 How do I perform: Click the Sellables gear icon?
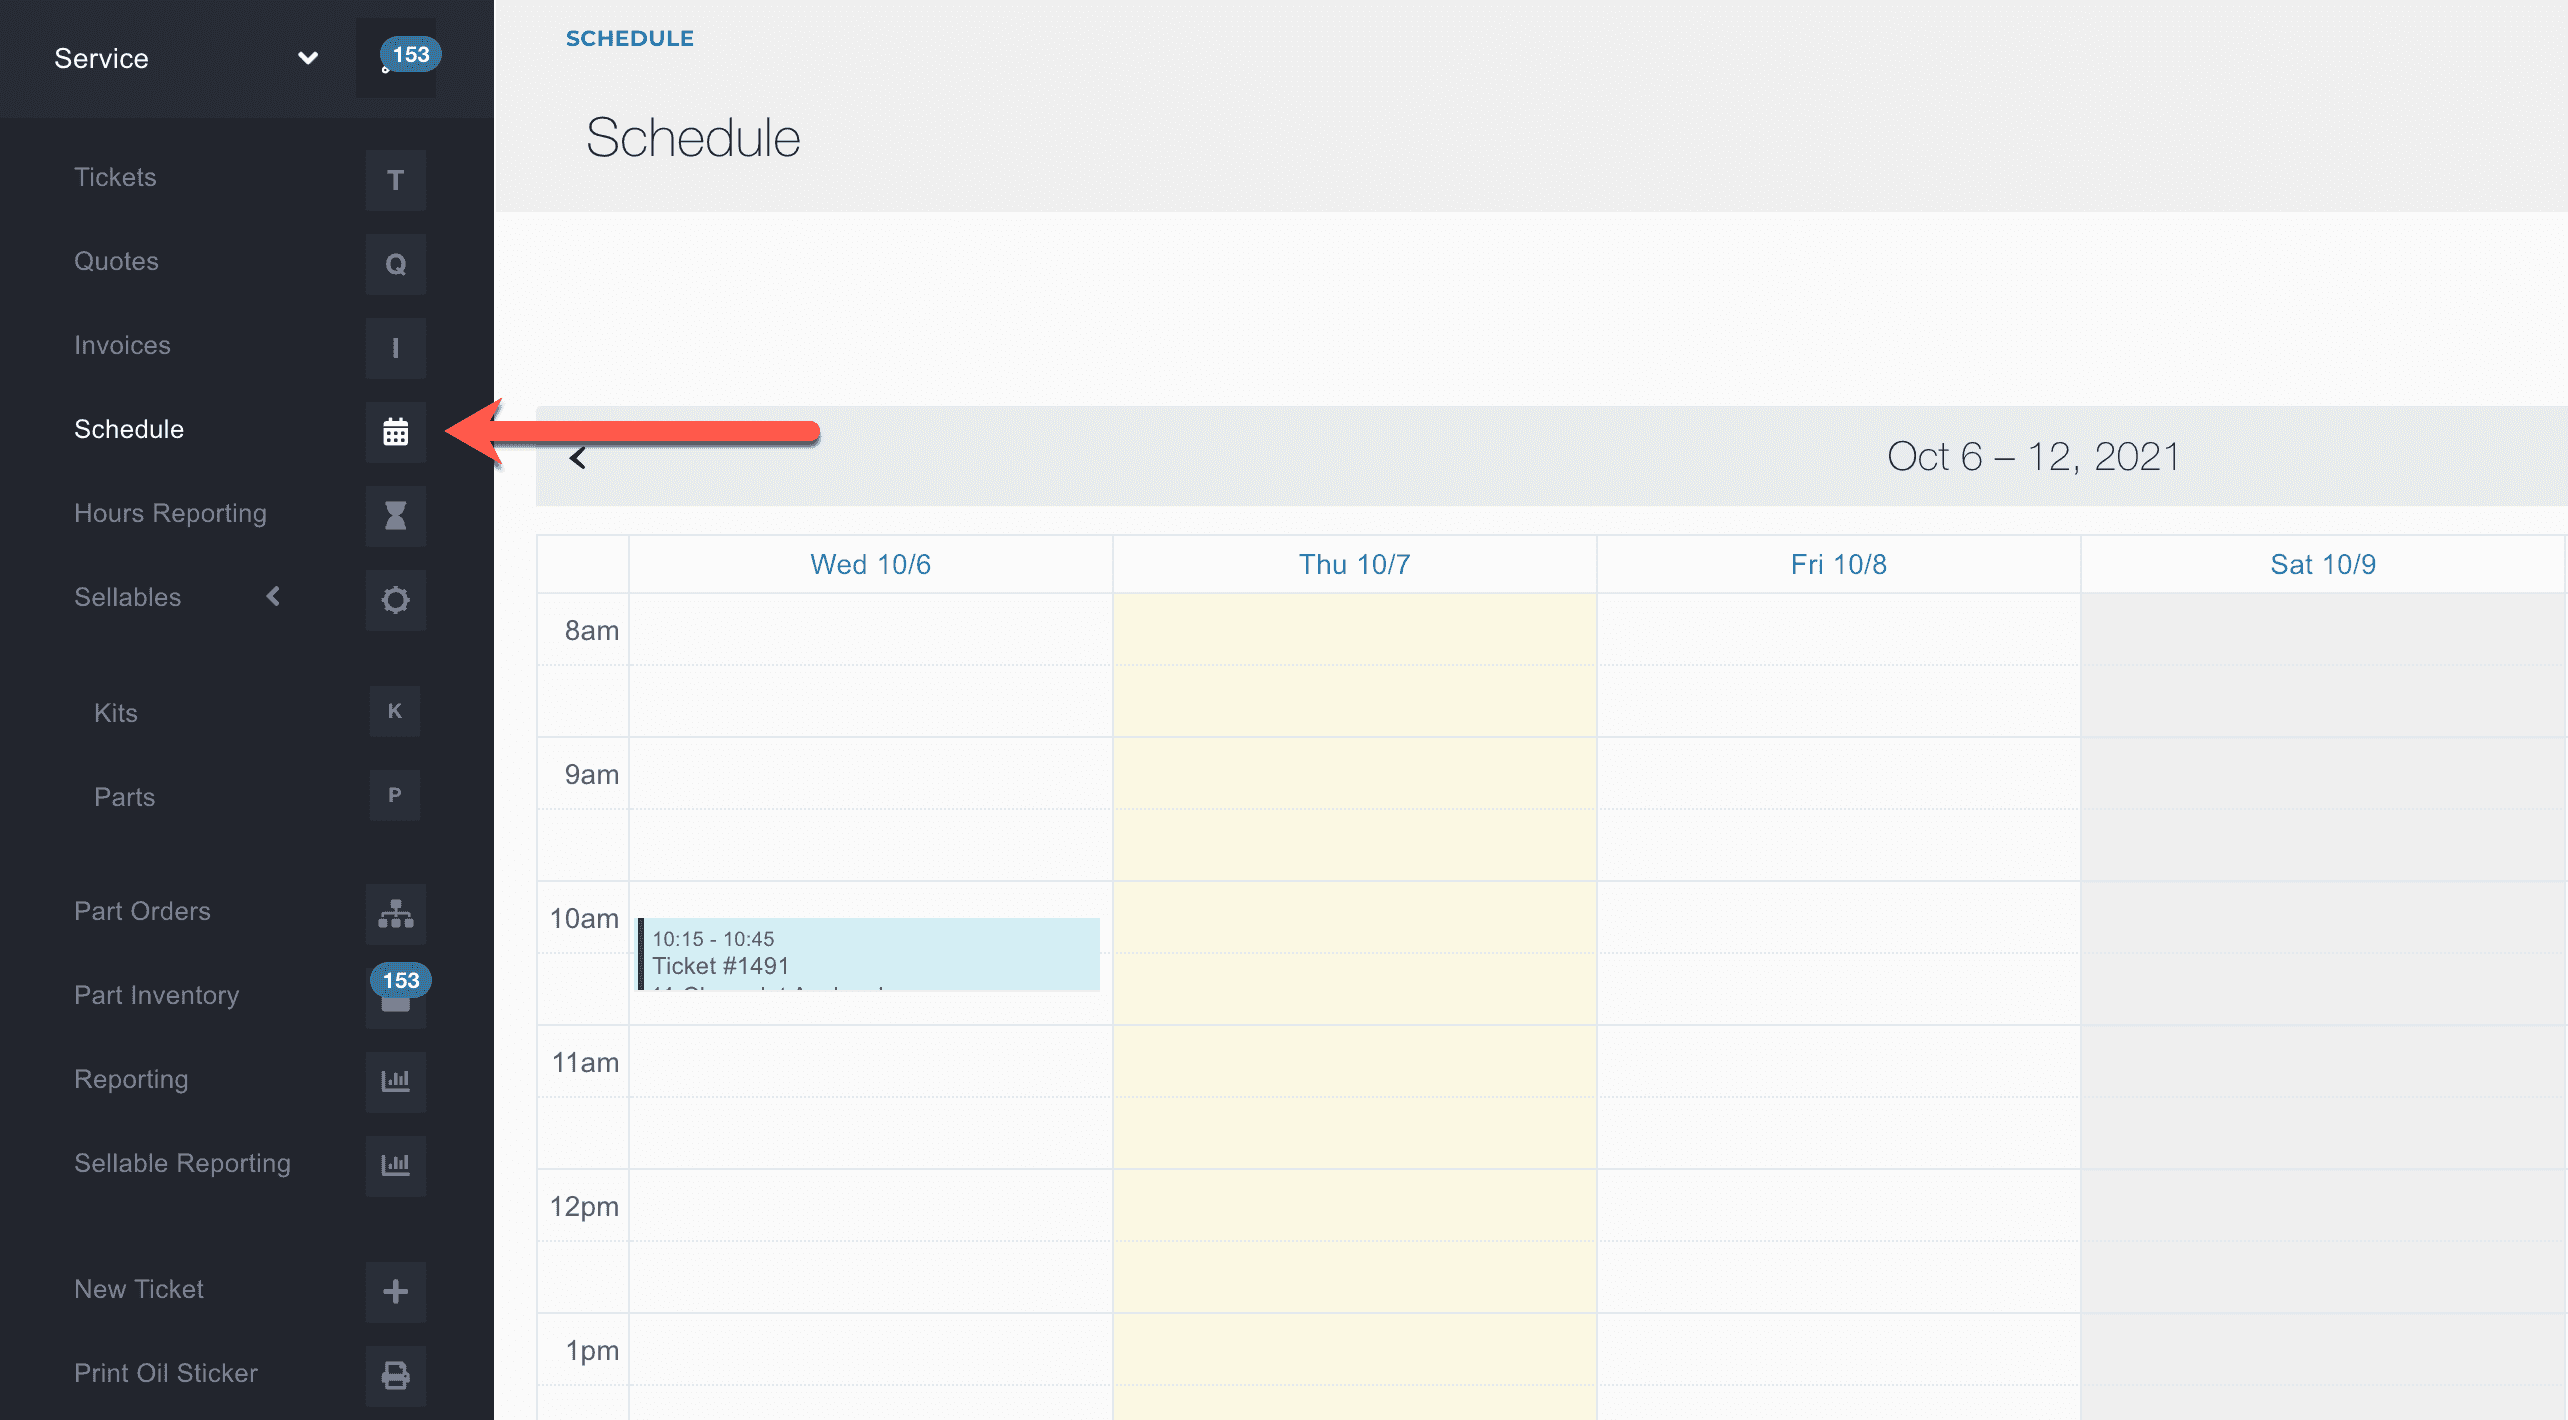(395, 600)
